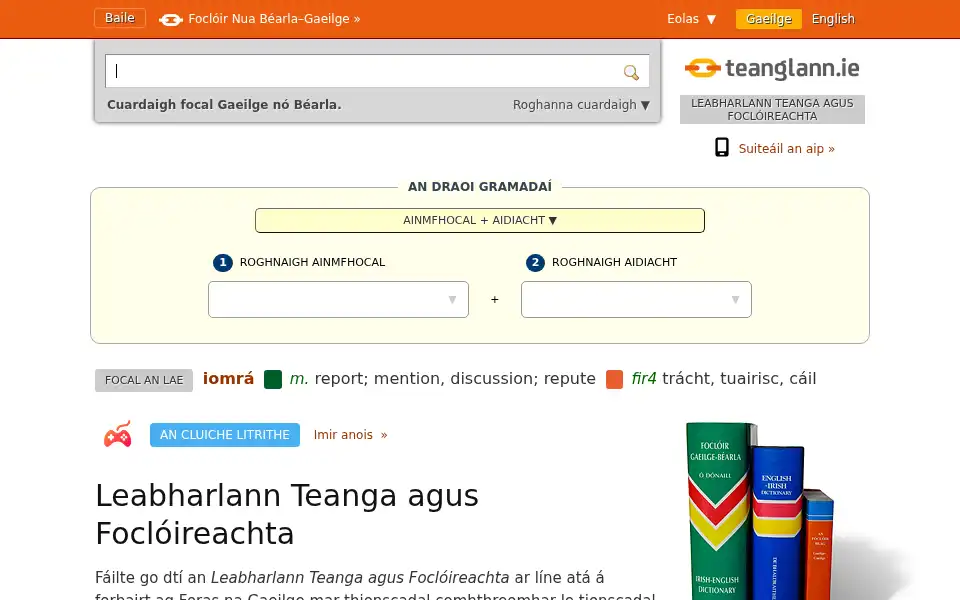Open Foclóir Nua Béarla-Gaeilge link
The image size is (960, 600).
point(274,19)
